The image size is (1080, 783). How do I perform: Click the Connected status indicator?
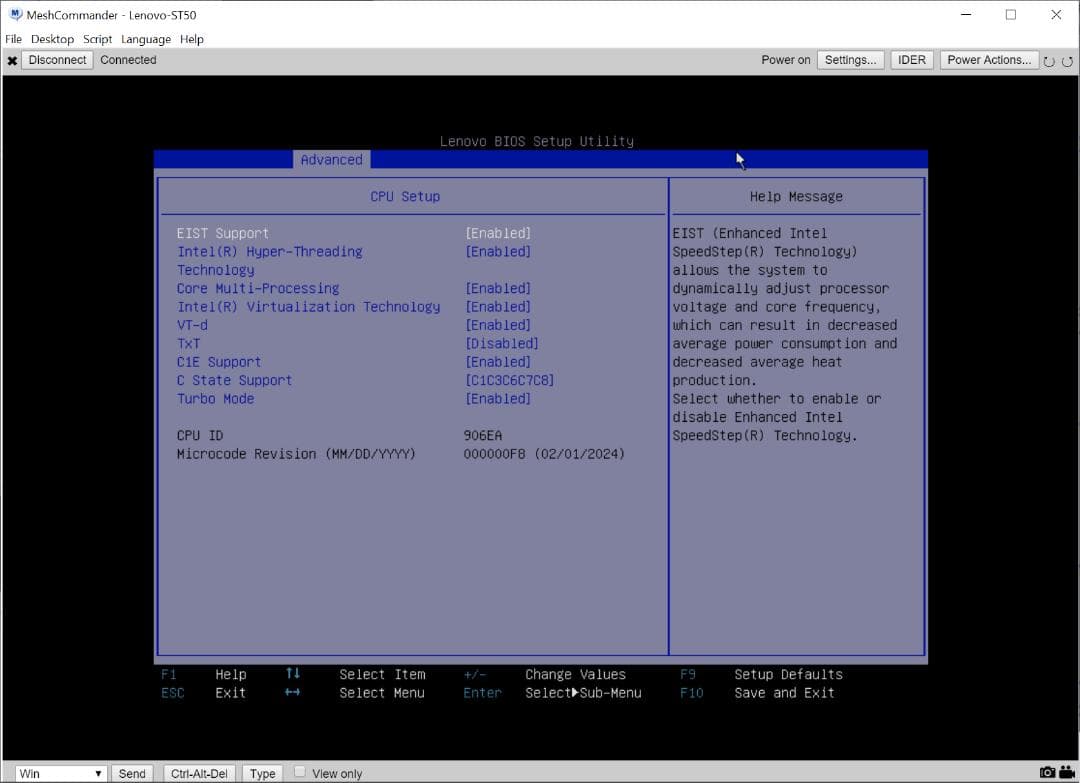128,60
